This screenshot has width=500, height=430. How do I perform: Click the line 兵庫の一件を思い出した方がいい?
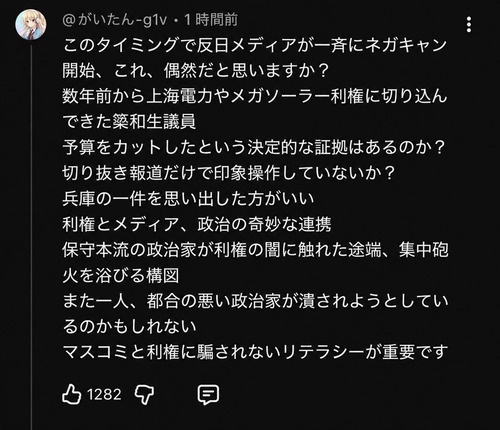[x=188, y=199]
